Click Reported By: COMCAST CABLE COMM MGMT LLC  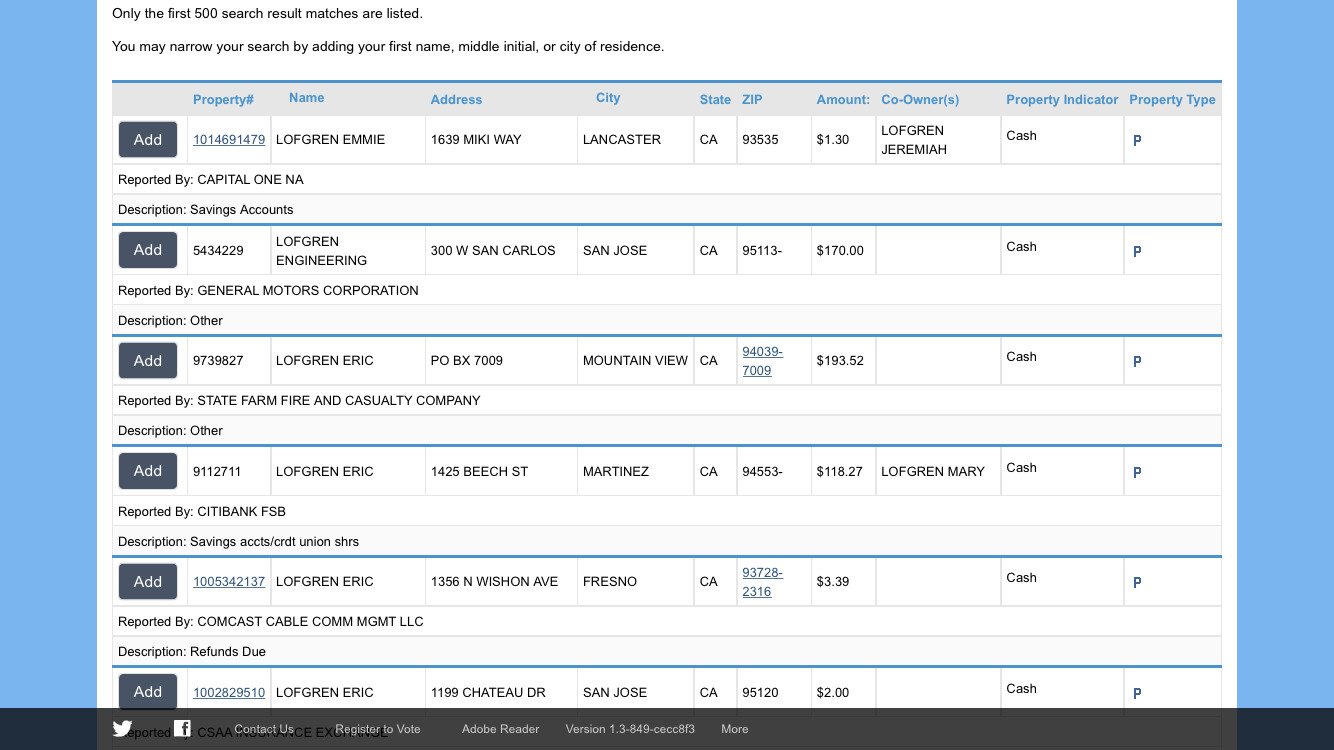(x=271, y=622)
